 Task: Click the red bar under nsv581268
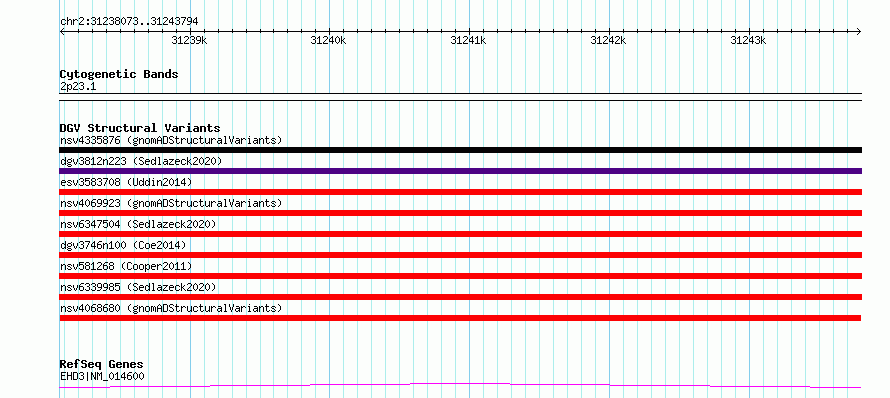tap(460, 276)
